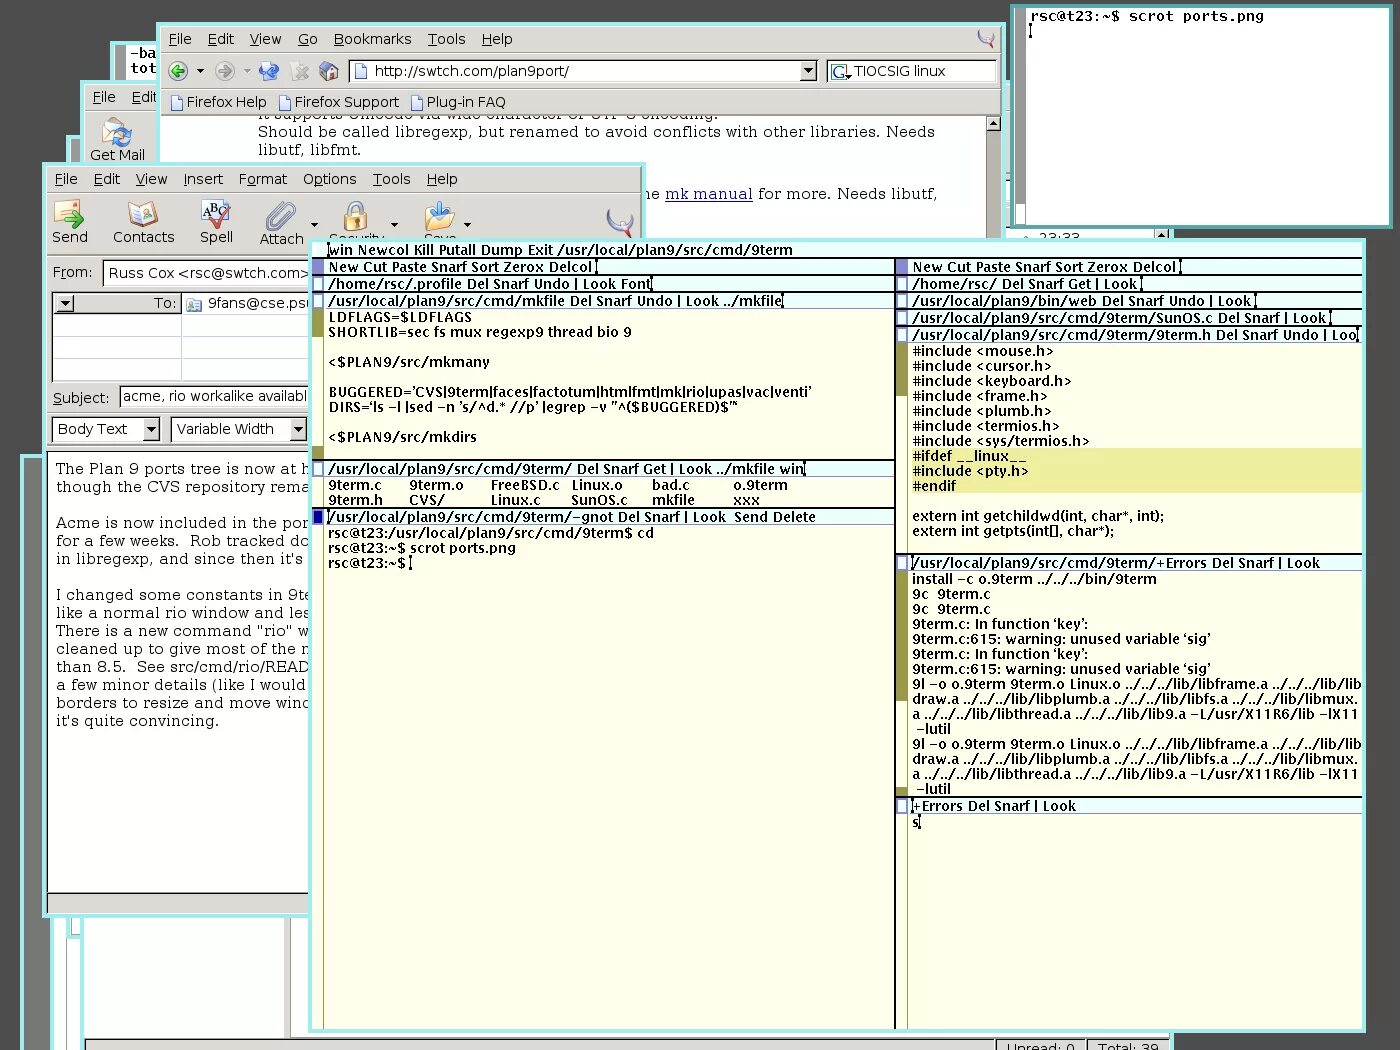
Task: Click 9term.c in the acme directory listing
Action: (x=355, y=485)
